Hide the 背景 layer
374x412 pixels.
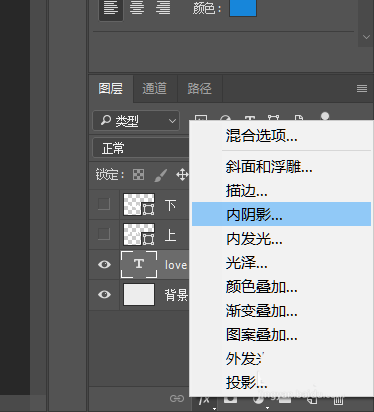click(x=104, y=295)
